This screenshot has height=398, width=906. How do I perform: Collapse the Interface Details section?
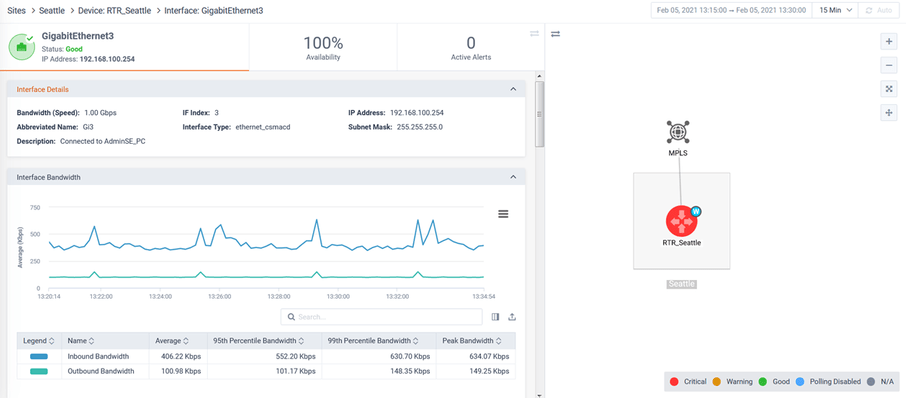513,89
